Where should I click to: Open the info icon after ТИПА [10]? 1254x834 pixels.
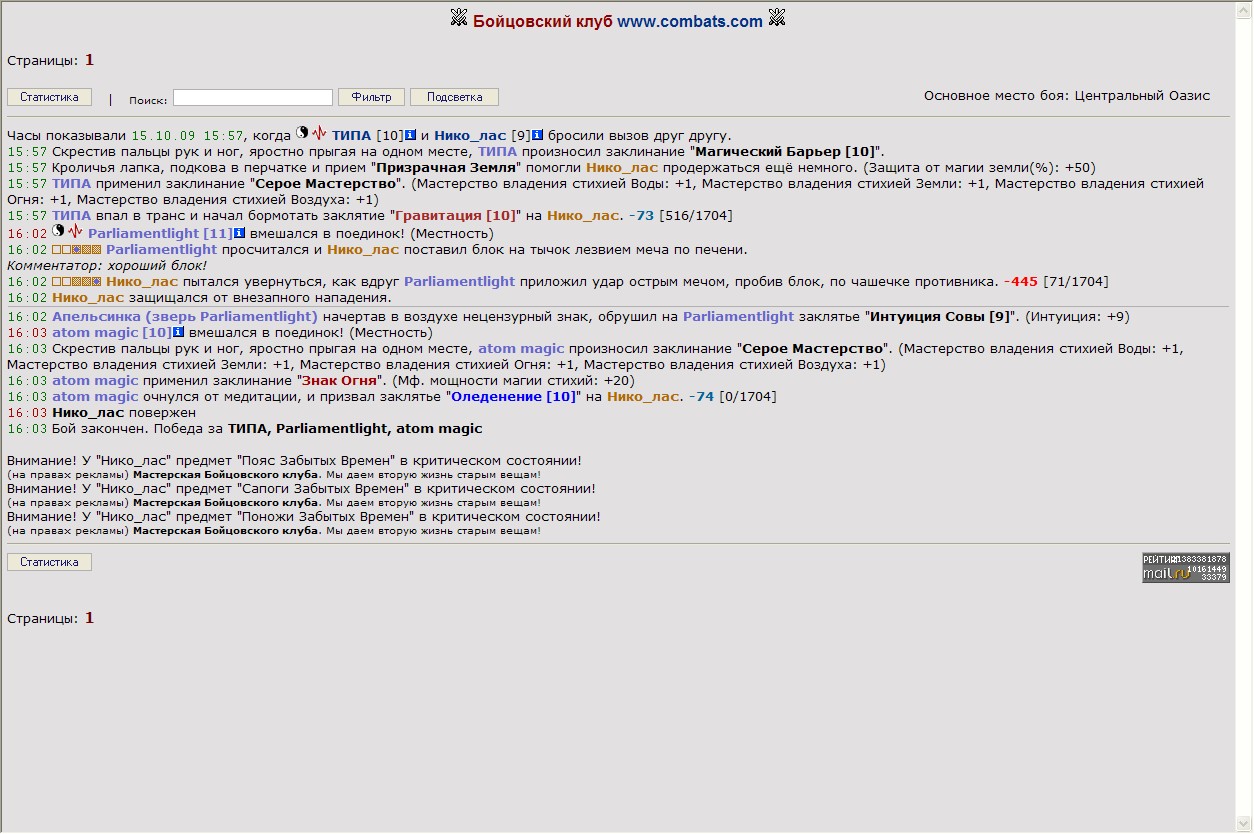[411, 135]
